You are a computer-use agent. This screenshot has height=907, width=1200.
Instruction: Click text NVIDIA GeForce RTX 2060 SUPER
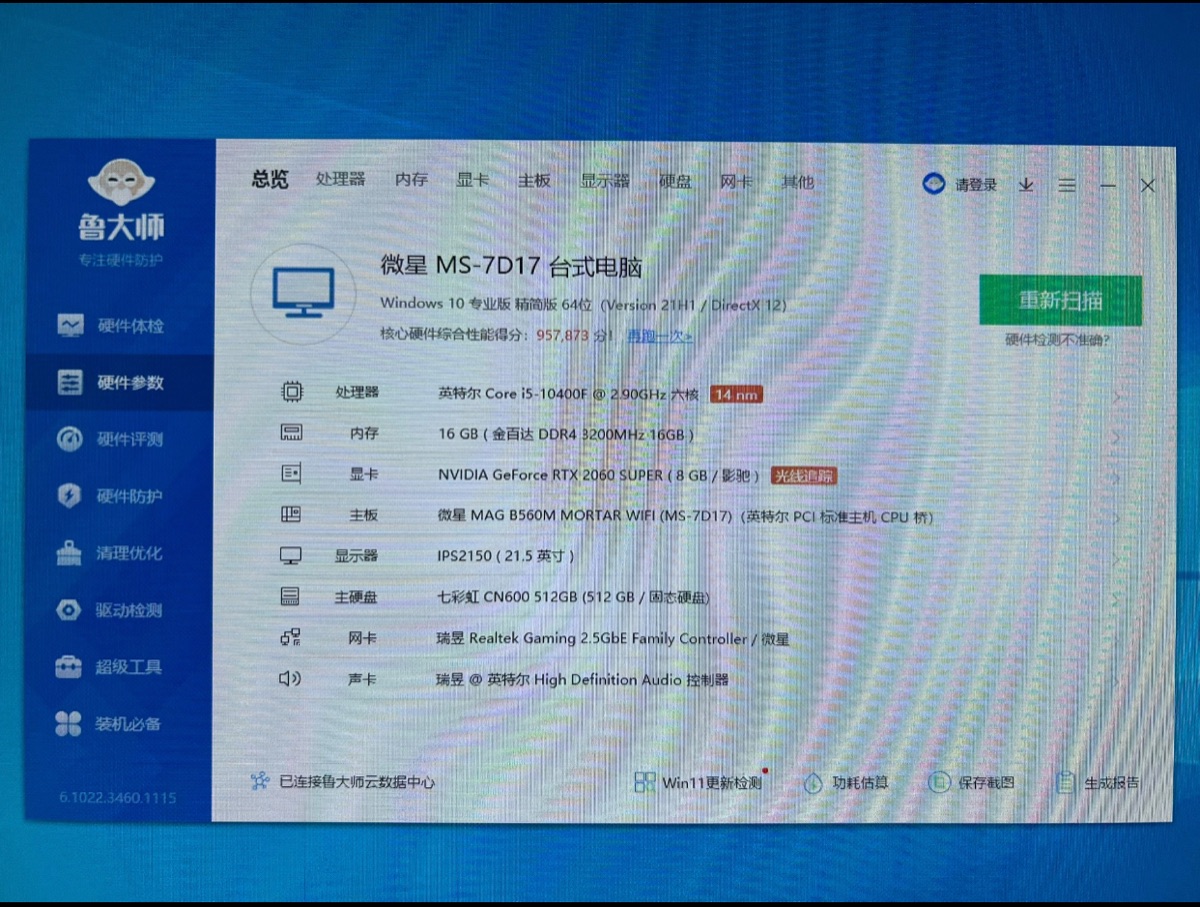[550, 475]
